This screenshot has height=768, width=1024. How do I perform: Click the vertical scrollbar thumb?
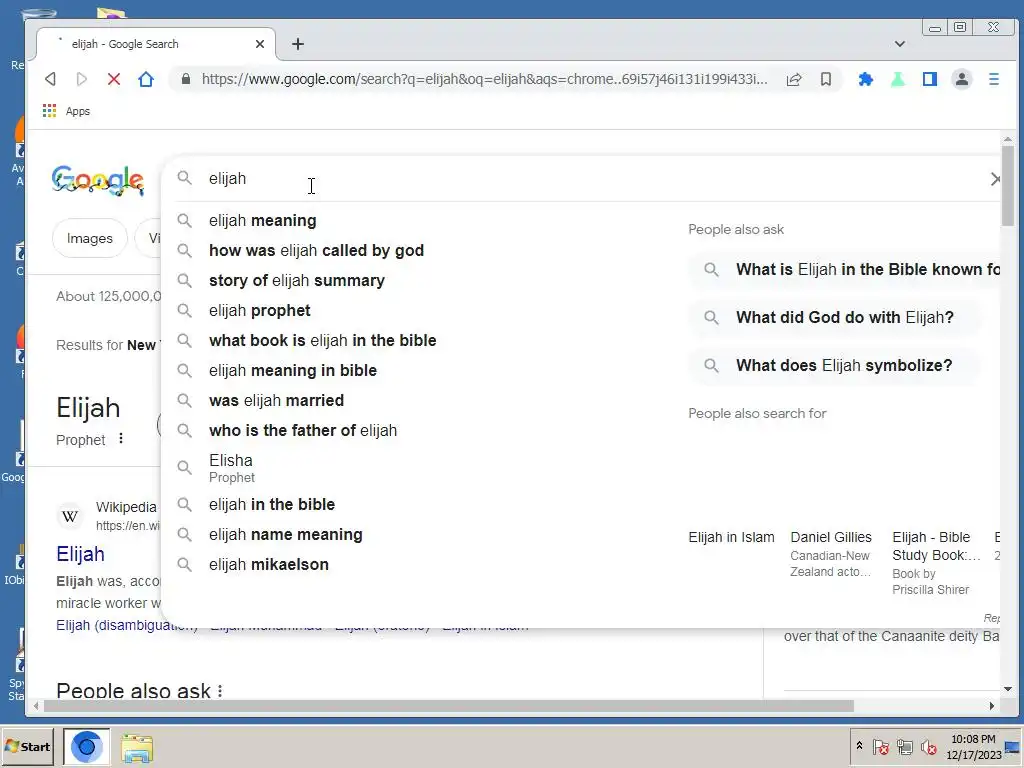tap(1008, 186)
